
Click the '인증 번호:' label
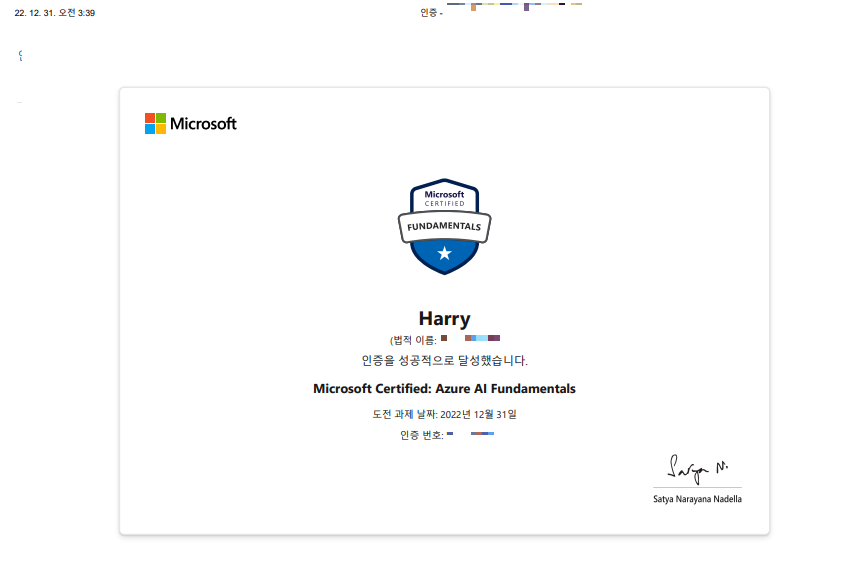422,435
